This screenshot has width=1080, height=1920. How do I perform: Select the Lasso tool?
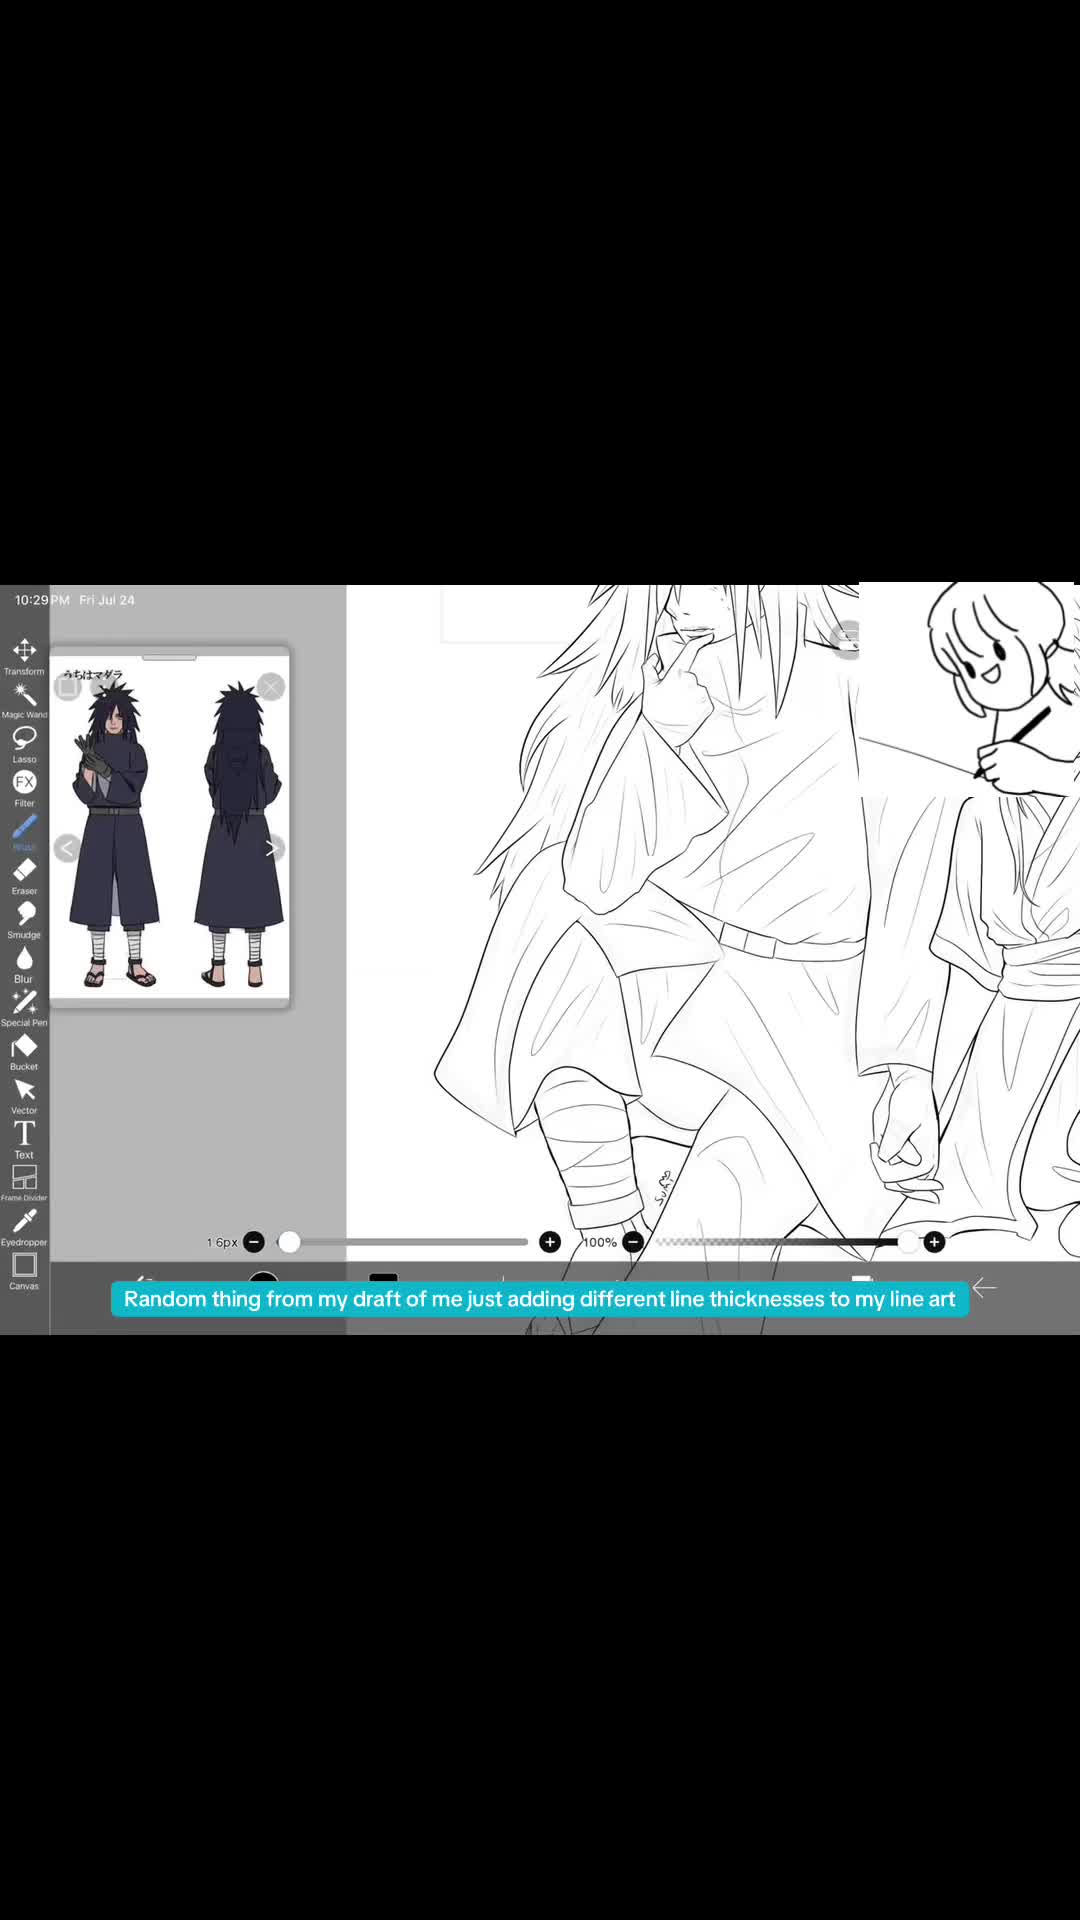24,744
